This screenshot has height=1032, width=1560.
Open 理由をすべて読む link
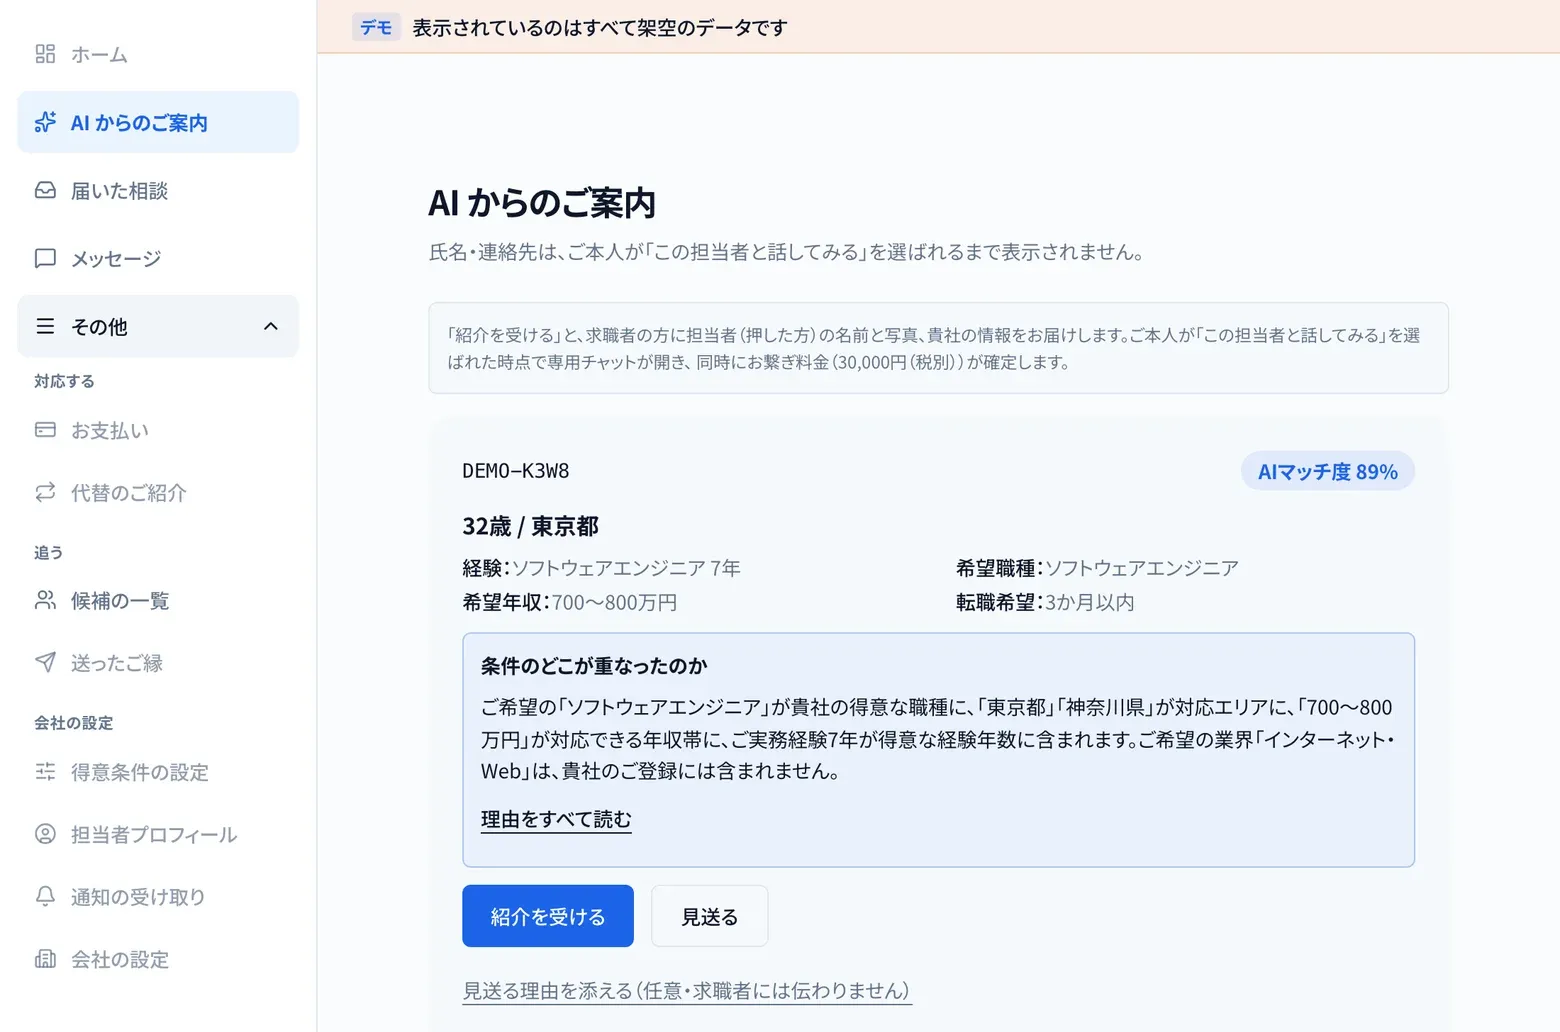coord(556,819)
